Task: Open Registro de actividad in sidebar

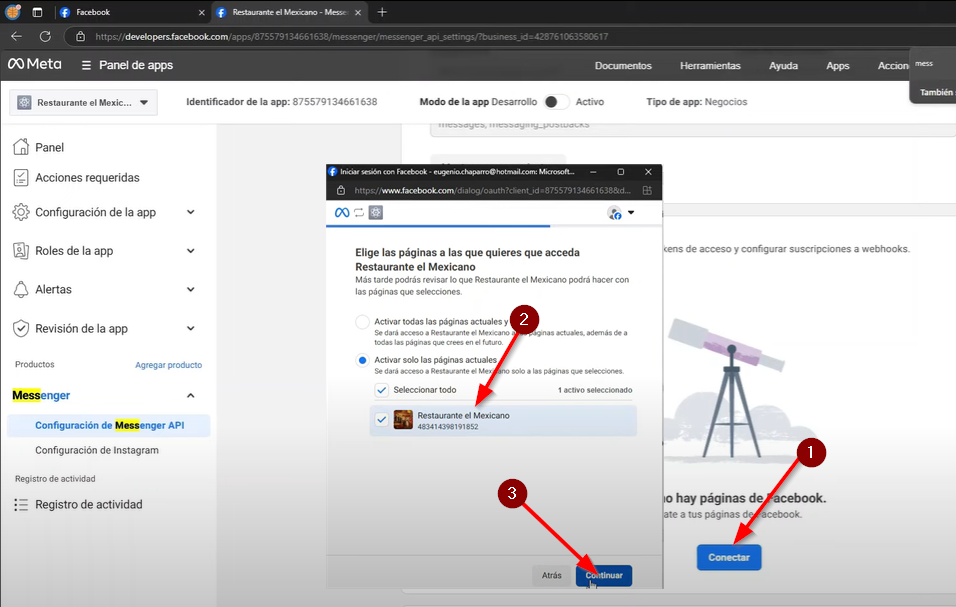Action: 89,505
